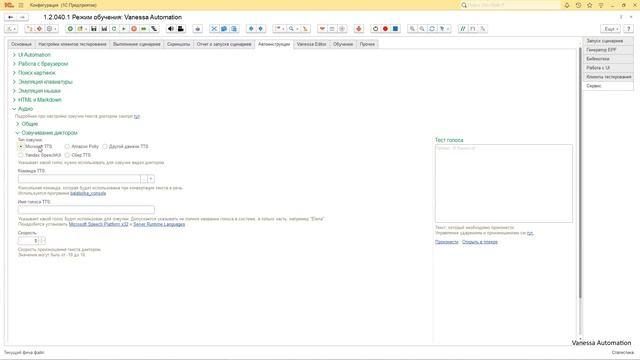Open favorites star icon in title bar

[x=589, y=5]
